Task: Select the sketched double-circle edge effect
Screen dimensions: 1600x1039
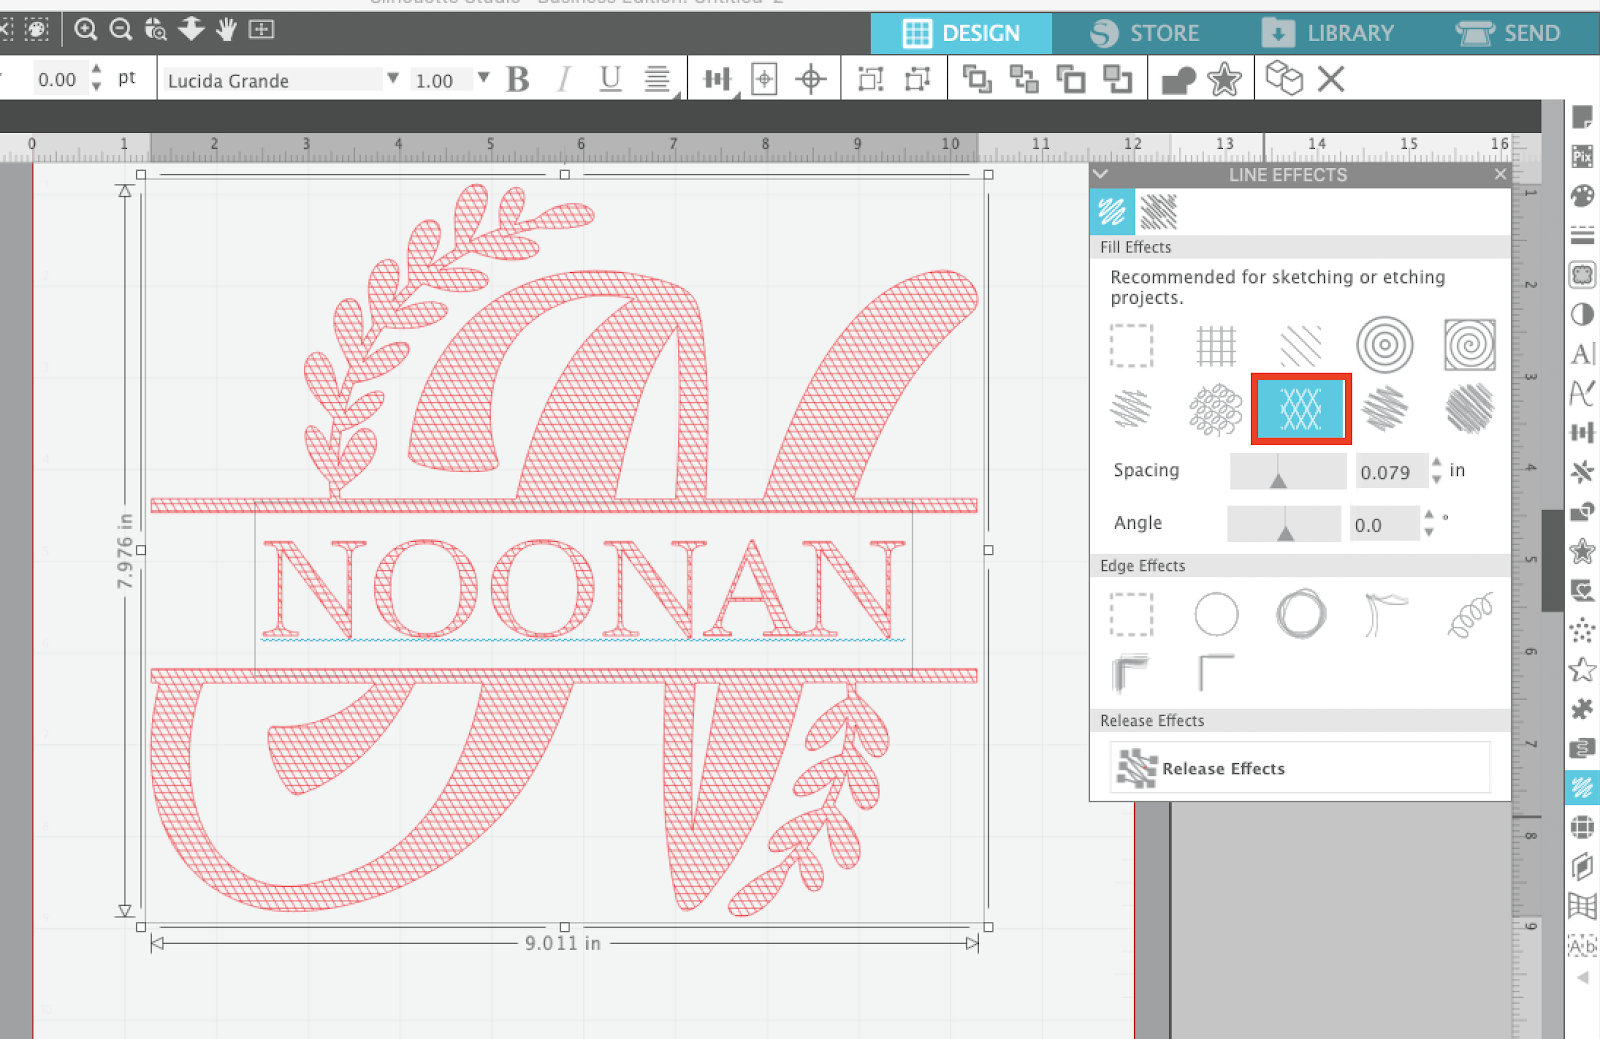Action: point(1301,613)
